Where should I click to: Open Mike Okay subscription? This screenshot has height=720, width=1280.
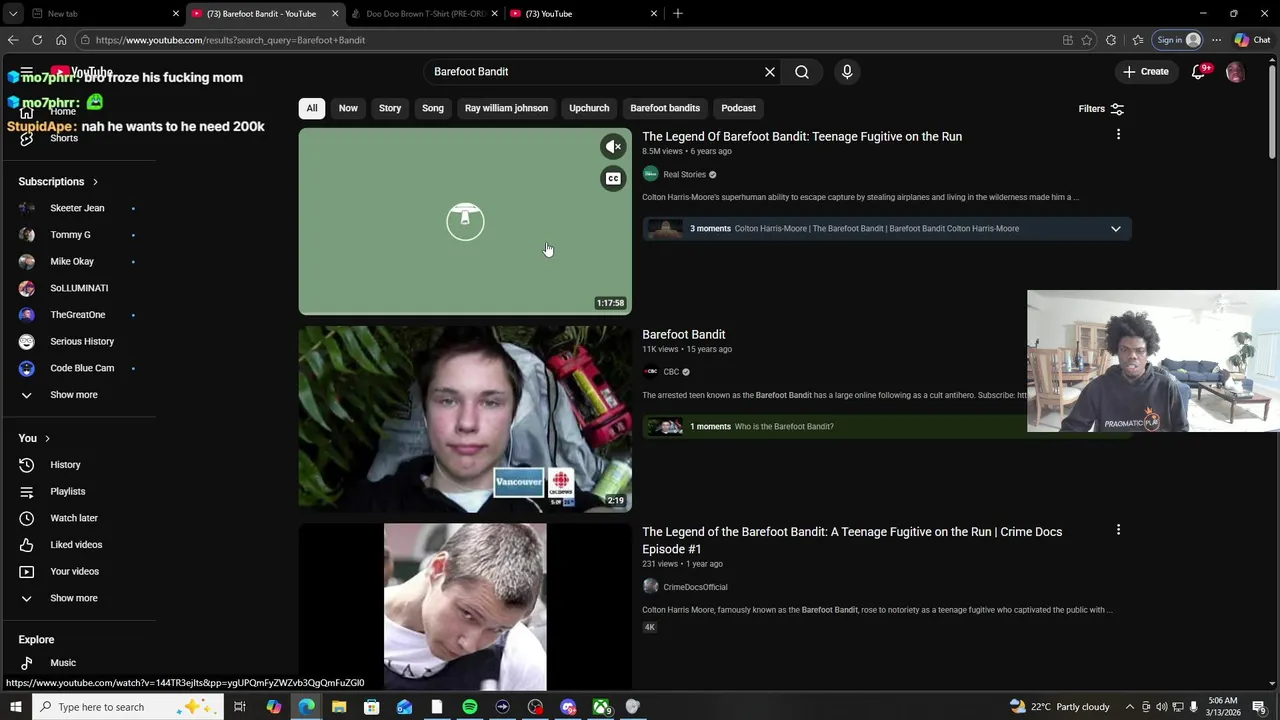(72, 261)
